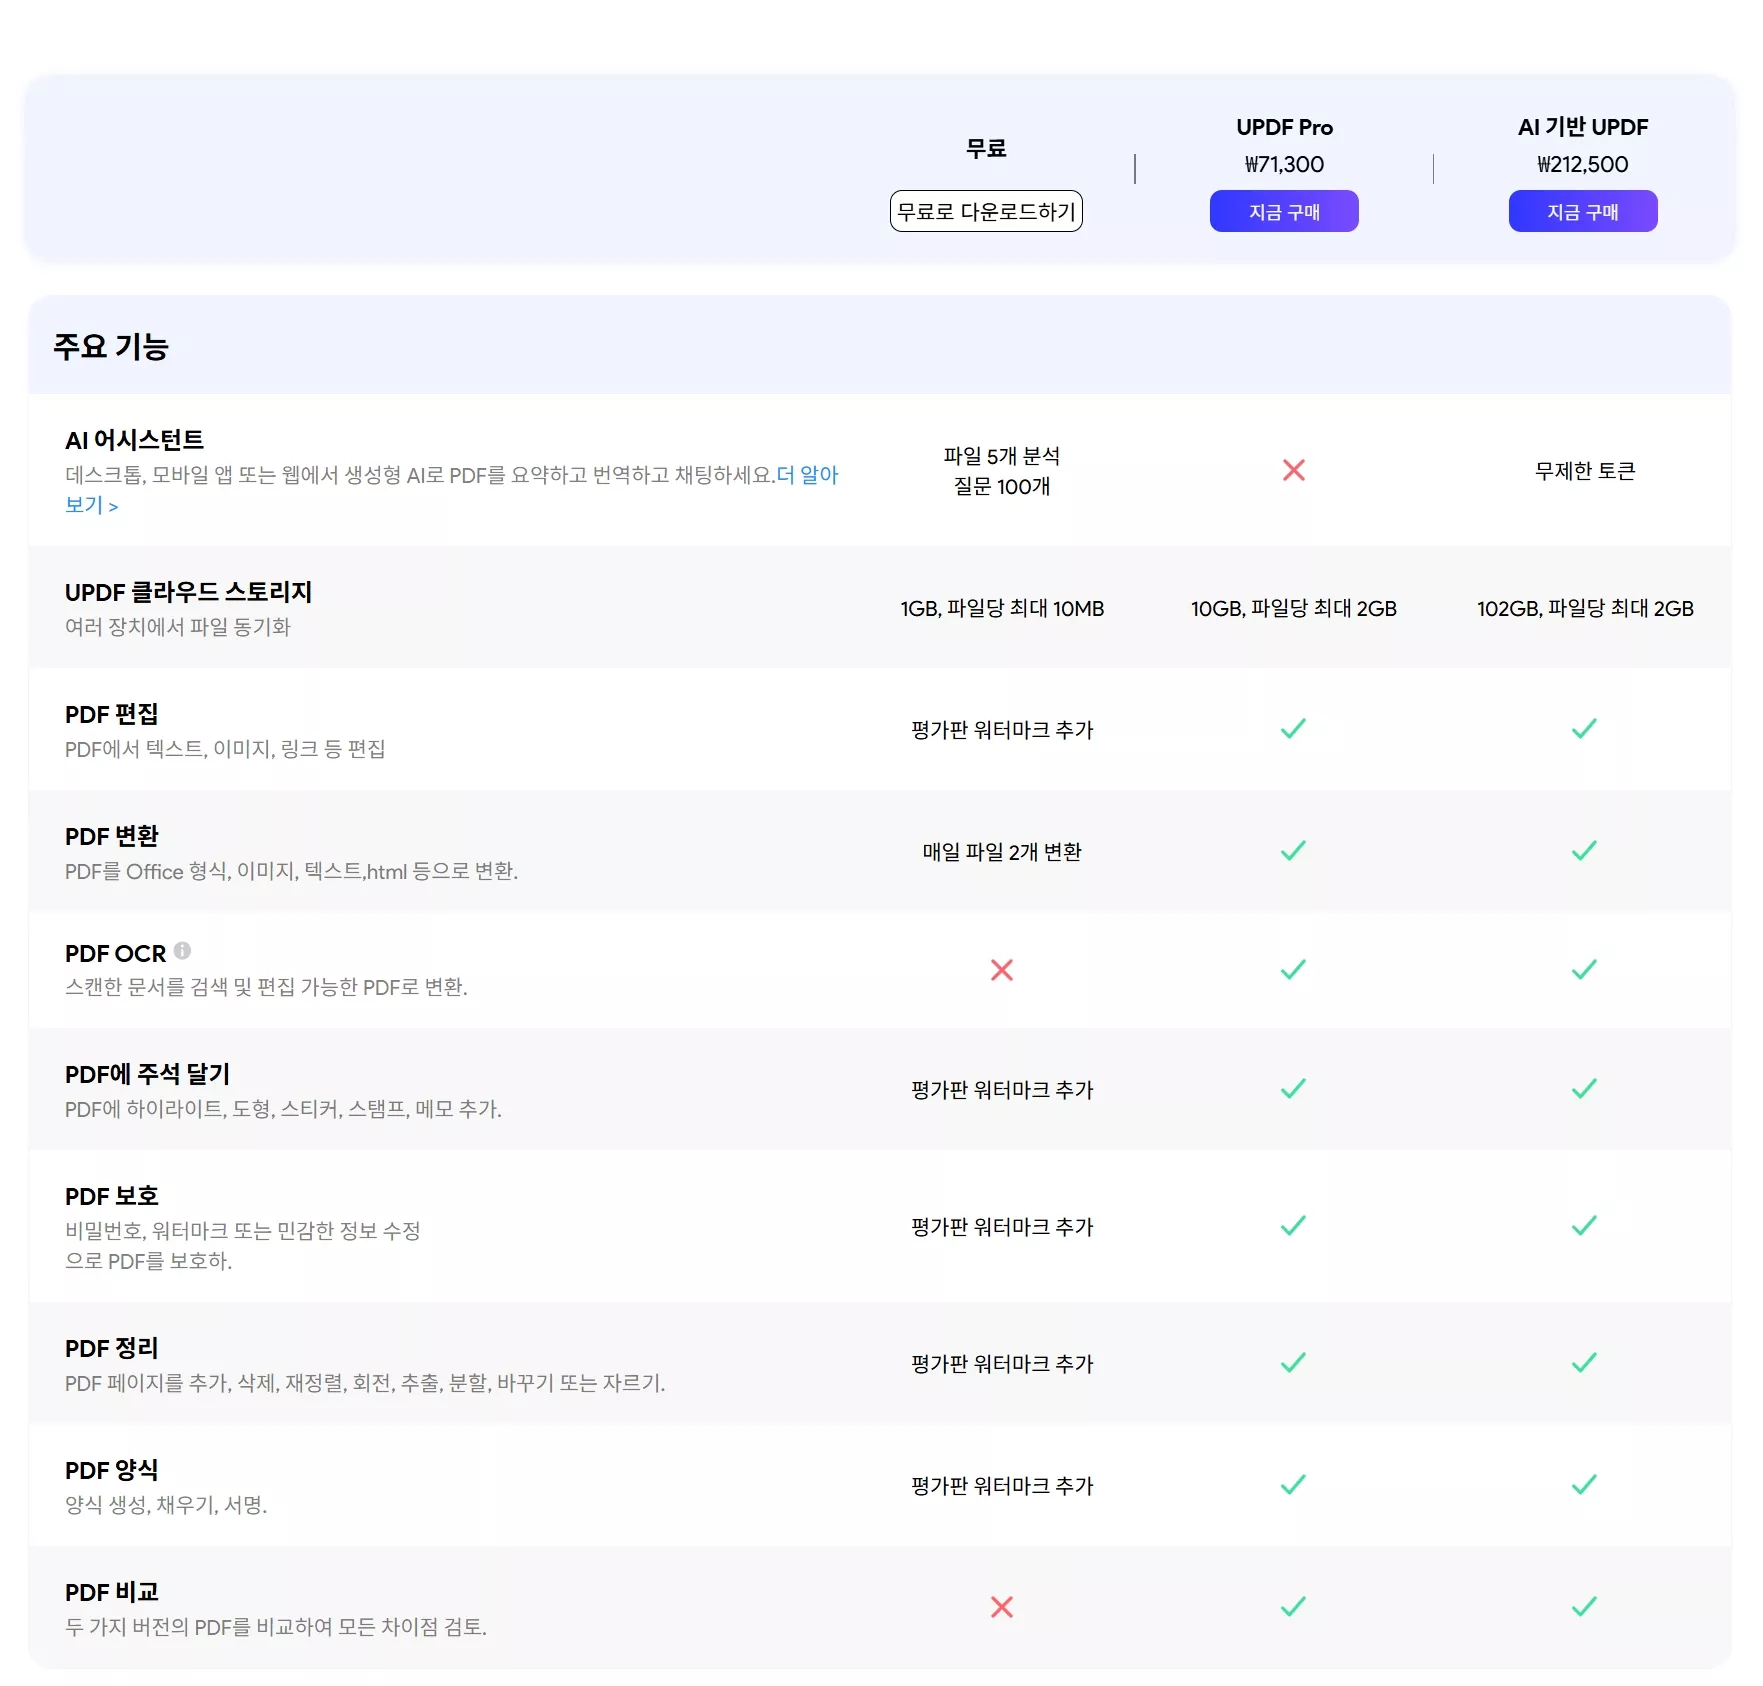Click AI 기반 UPDF checkmark in PDF 정리 row

pyautogui.click(x=1585, y=1363)
